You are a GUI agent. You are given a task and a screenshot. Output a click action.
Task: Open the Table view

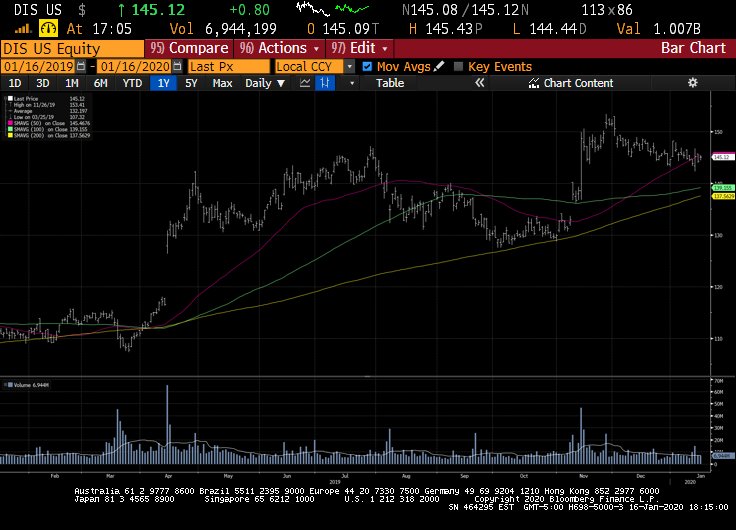[390, 83]
